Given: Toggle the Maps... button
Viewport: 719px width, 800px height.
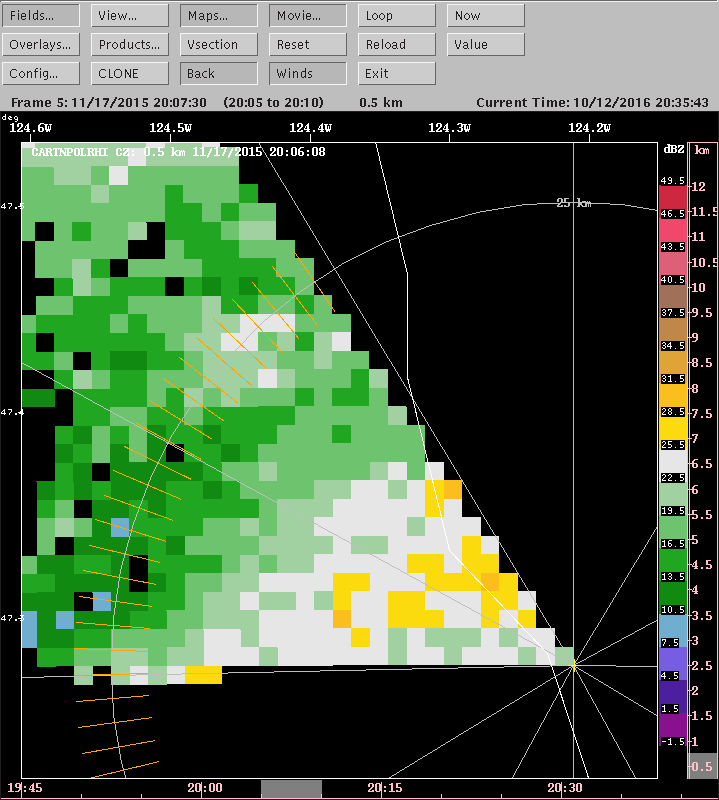Looking at the screenshot, I should click(x=219, y=16).
